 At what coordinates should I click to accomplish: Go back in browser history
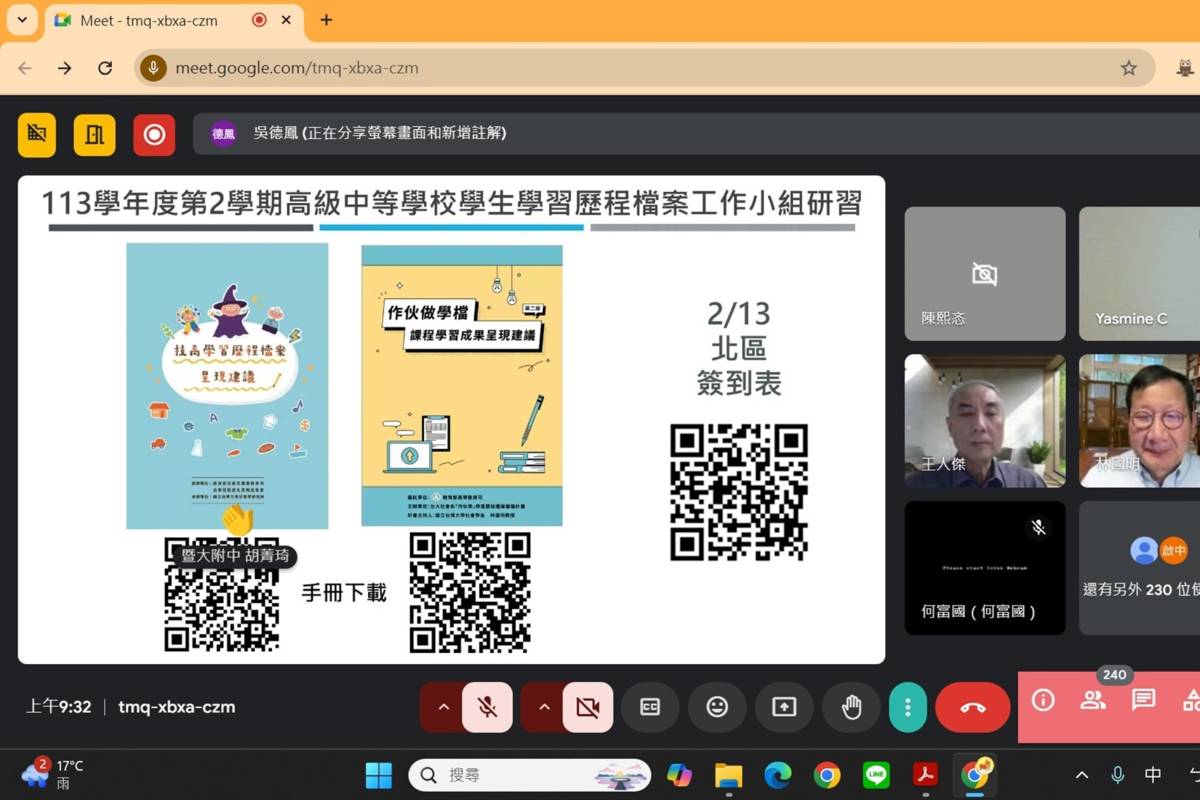tap(25, 68)
